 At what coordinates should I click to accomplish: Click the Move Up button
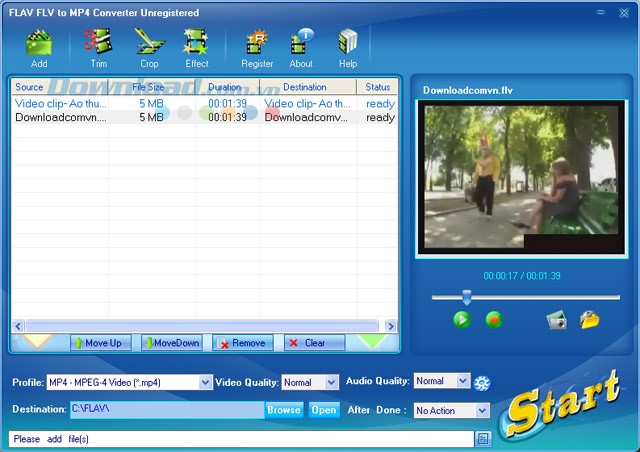point(101,343)
